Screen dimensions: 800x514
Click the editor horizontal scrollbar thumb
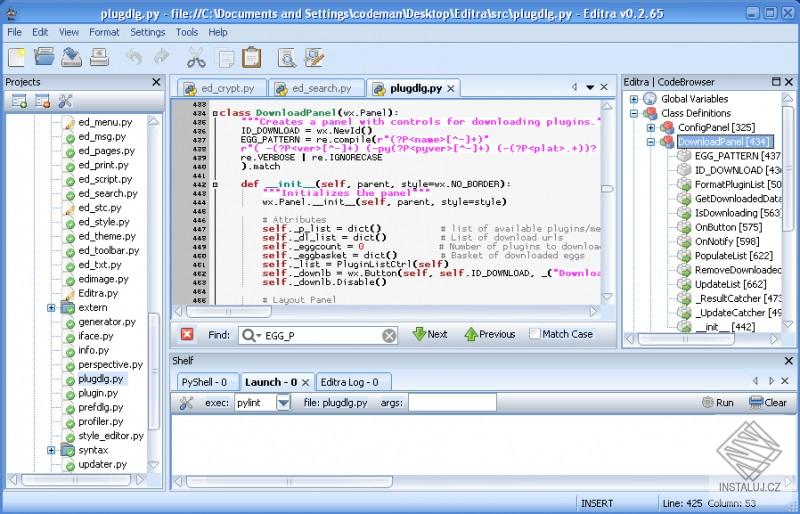click(229, 311)
